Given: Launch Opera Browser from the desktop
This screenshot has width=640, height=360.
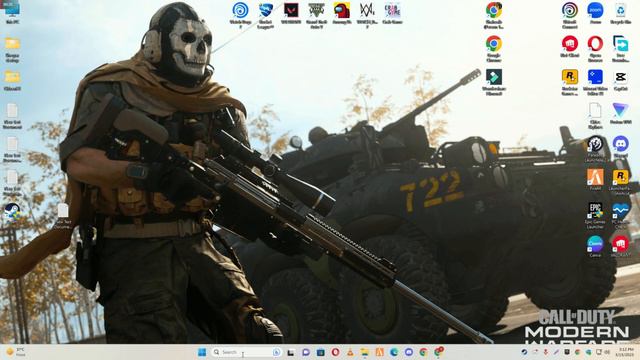Looking at the screenshot, I should [x=595, y=48].
